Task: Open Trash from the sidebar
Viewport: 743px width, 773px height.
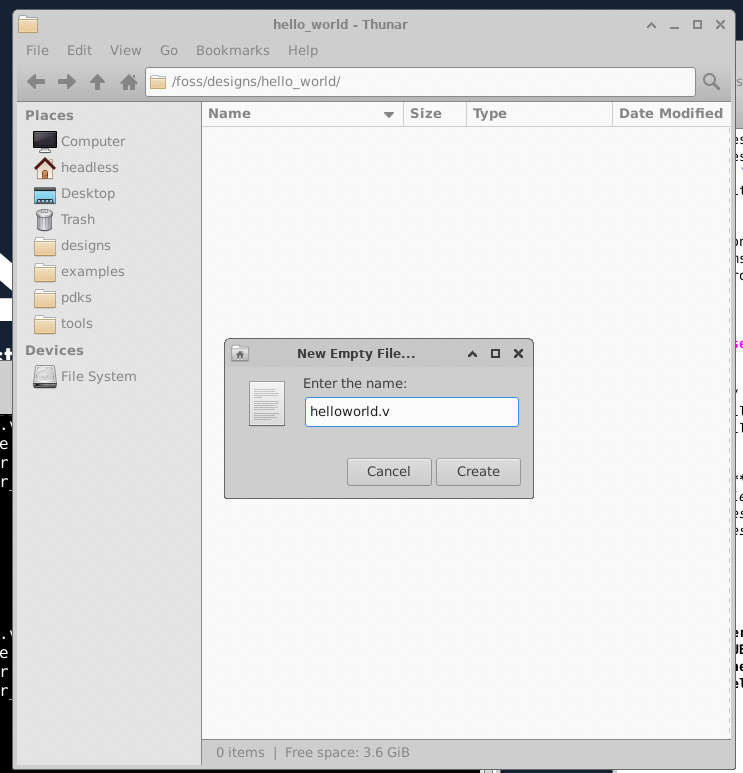Action: pos(77,219)
